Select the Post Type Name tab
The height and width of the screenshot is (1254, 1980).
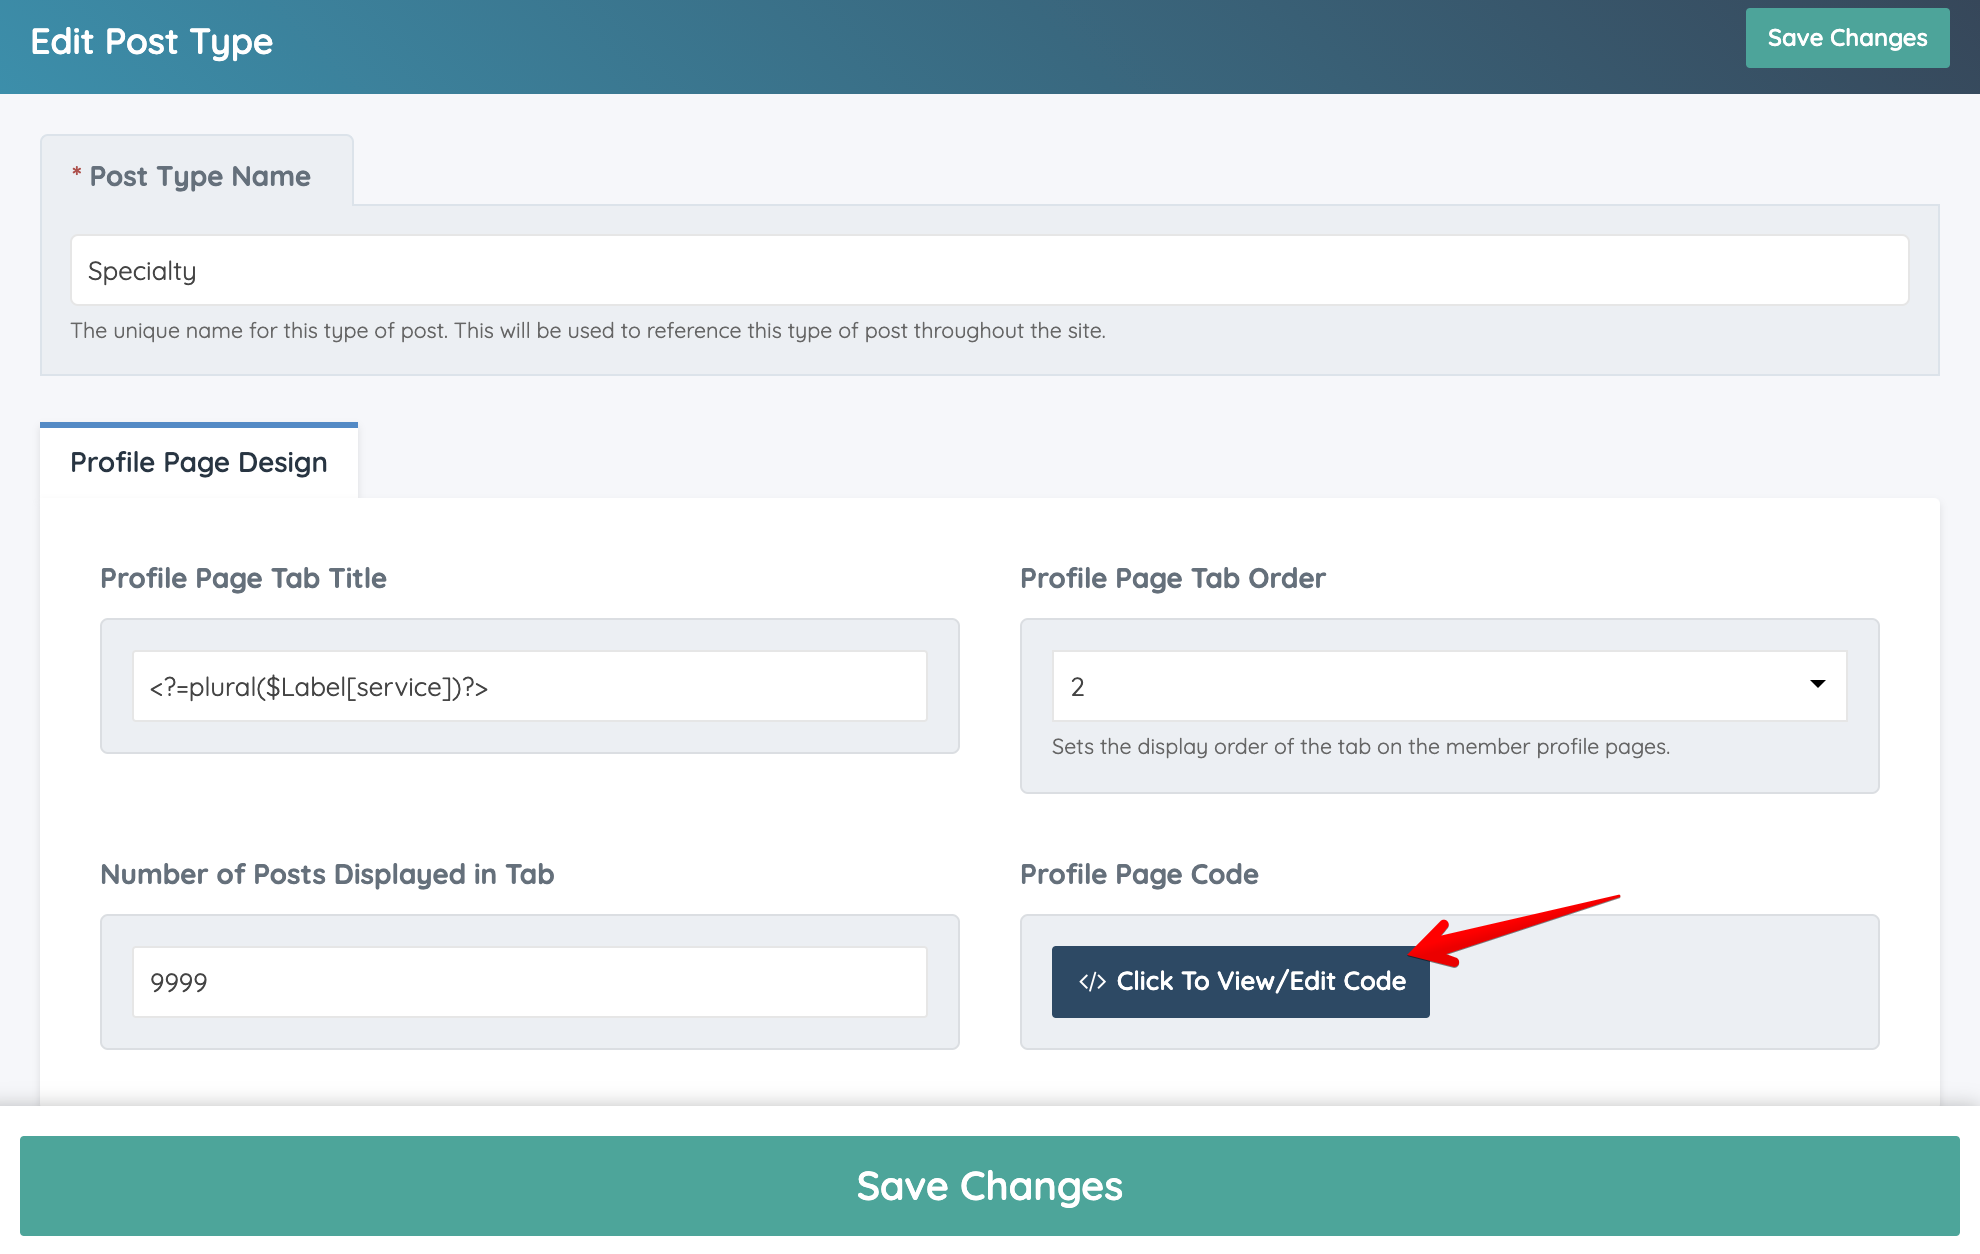[197, 176]
